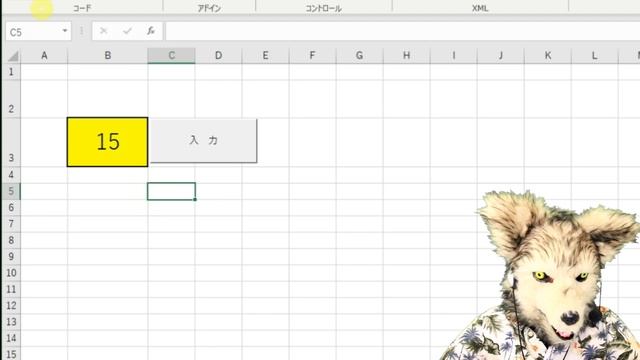Select row 2 header

tap(11, 99)
